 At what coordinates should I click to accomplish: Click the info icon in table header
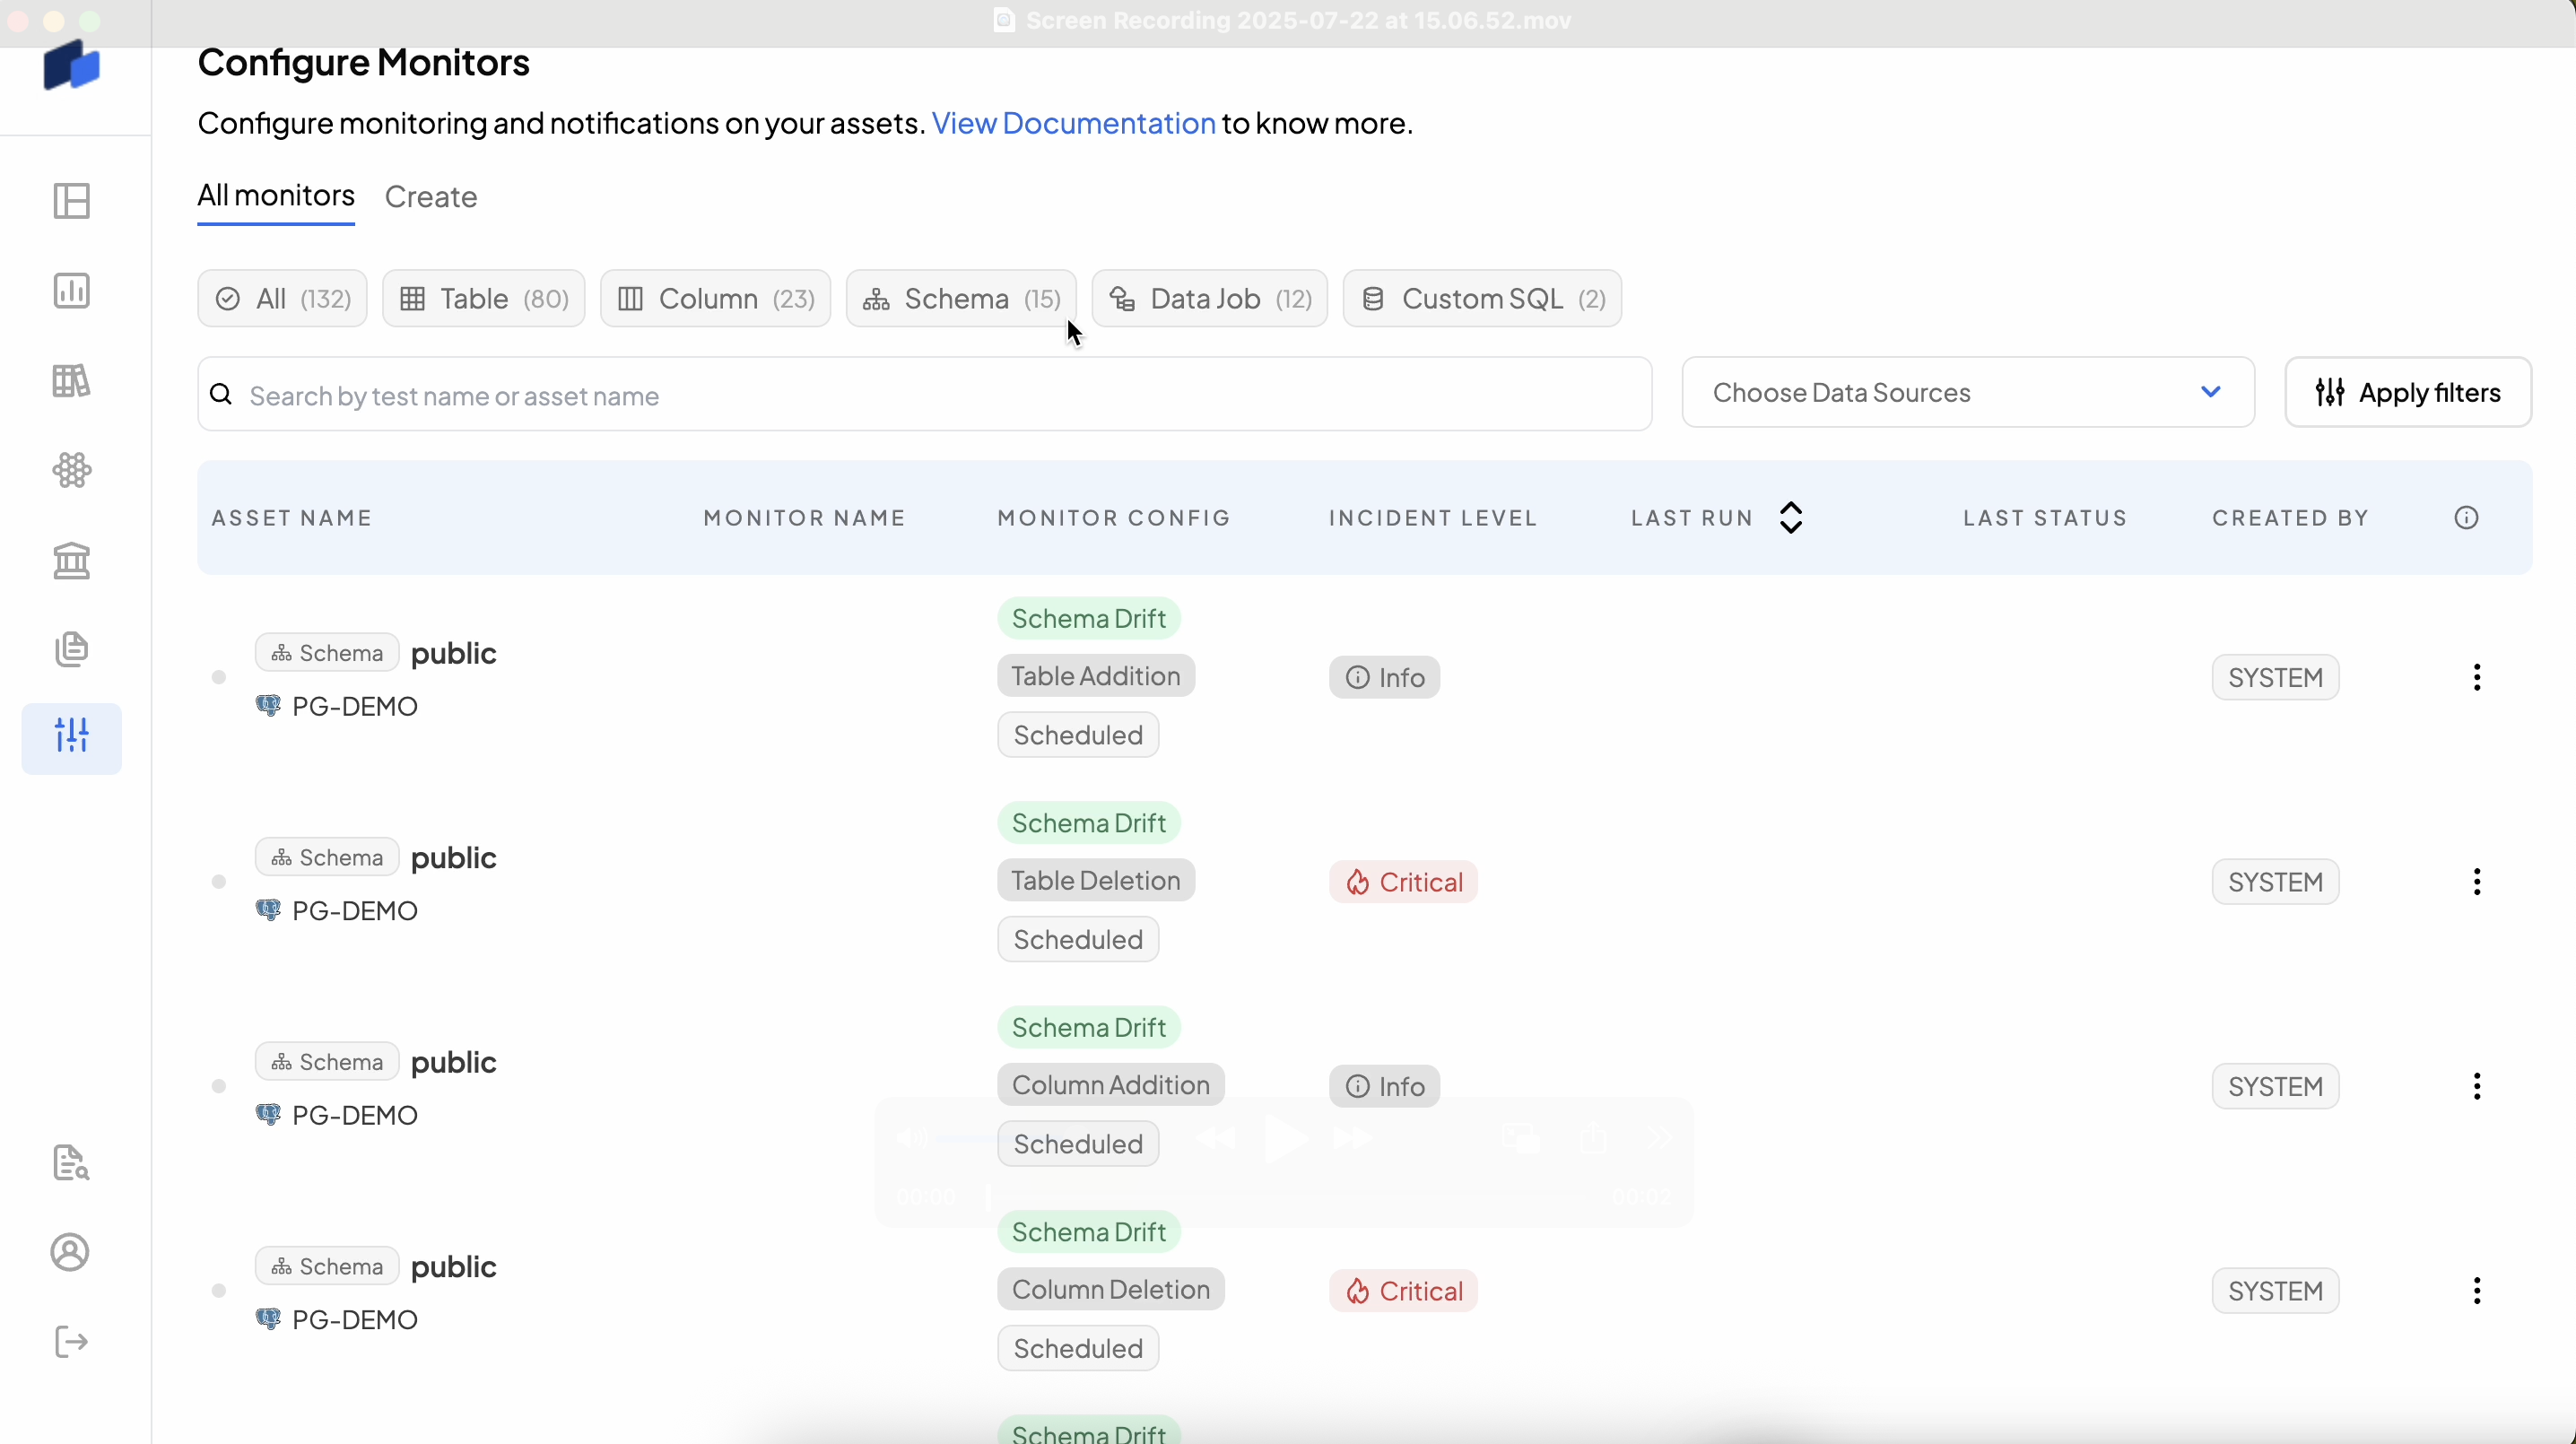tap(2466, 518)
